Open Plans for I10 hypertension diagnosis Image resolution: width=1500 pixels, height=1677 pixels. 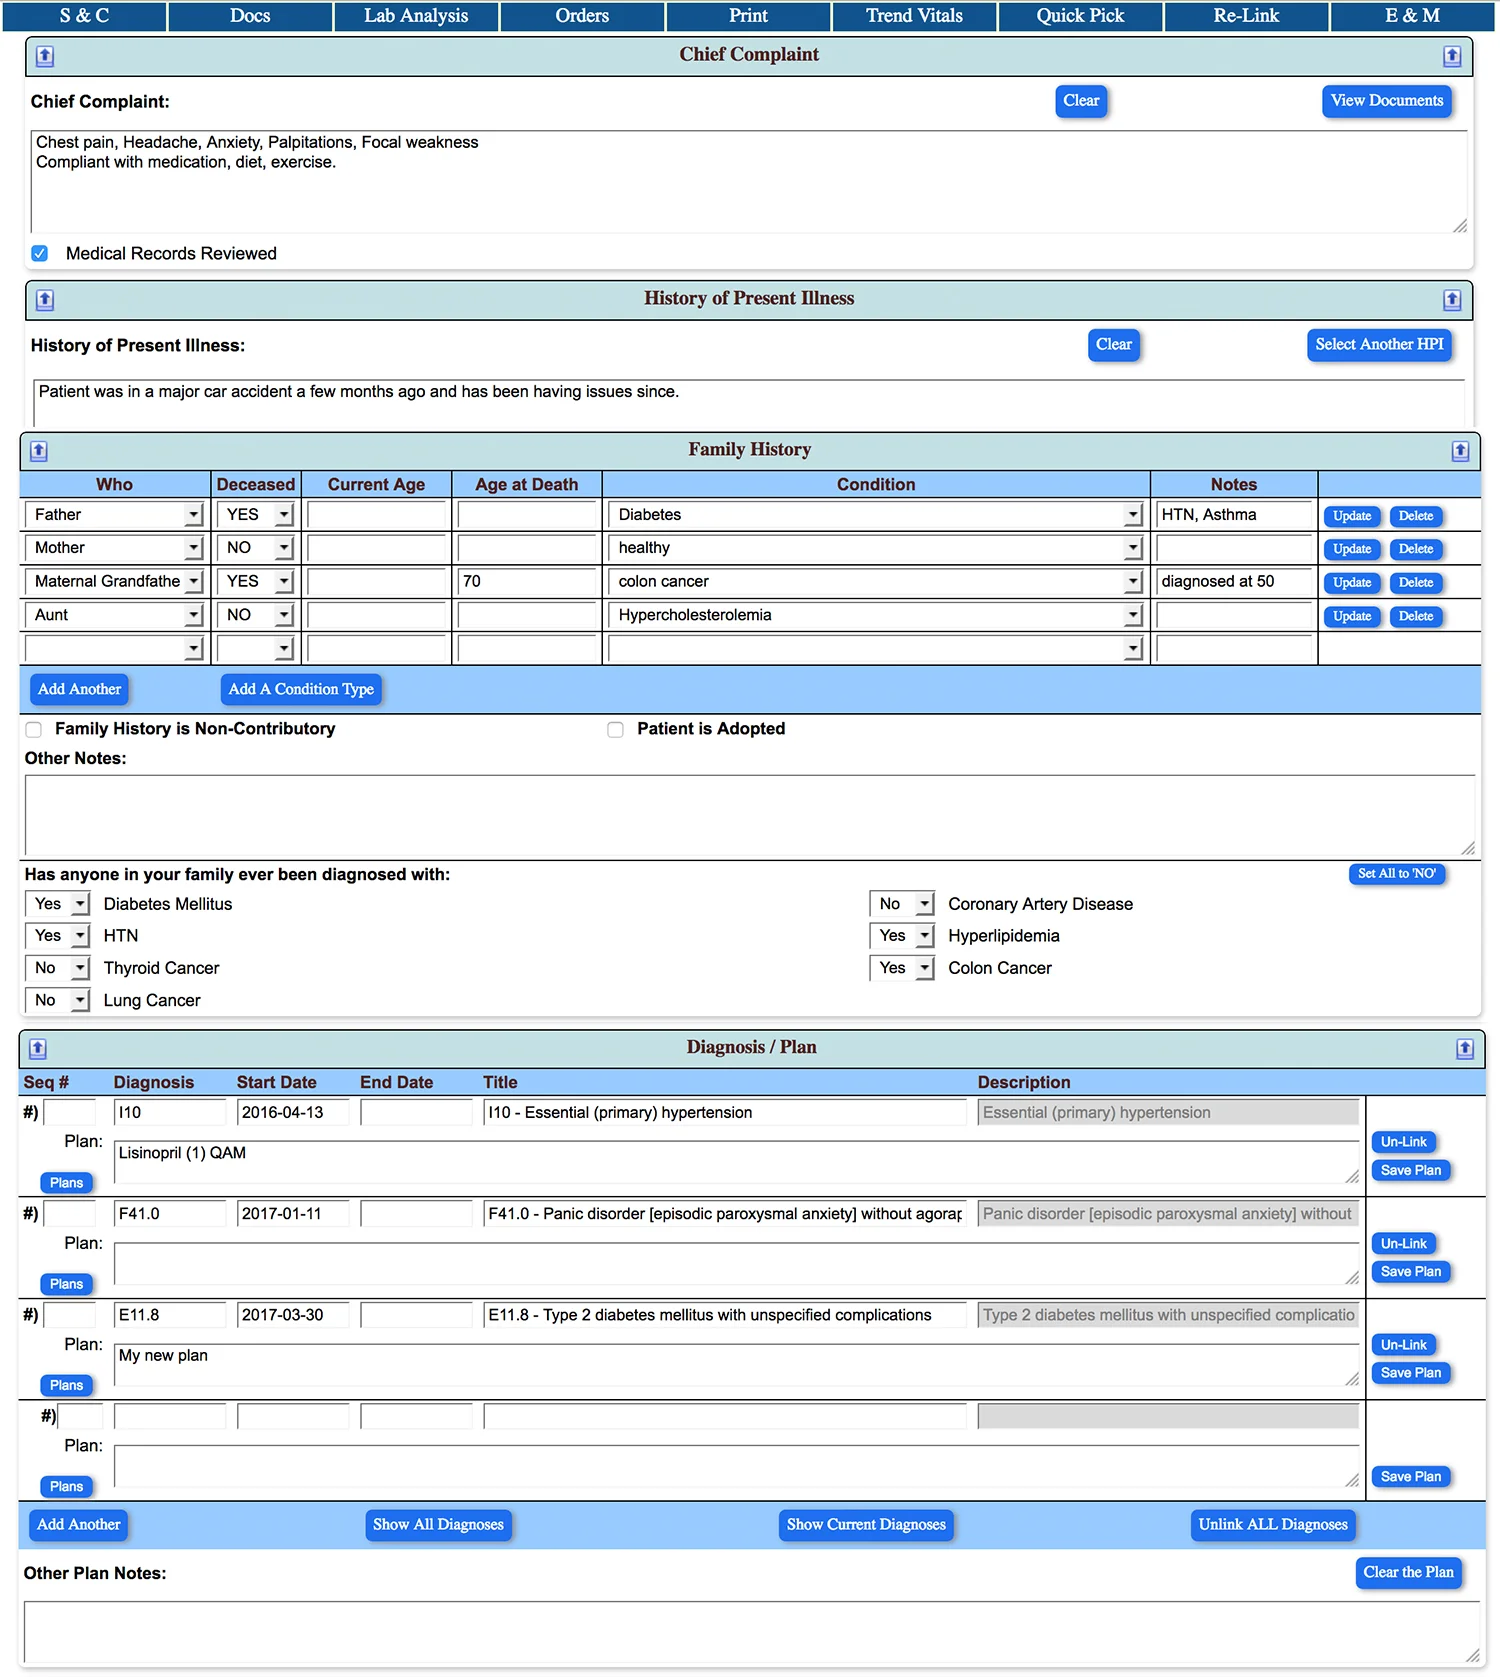click(x=67, y=1183)
